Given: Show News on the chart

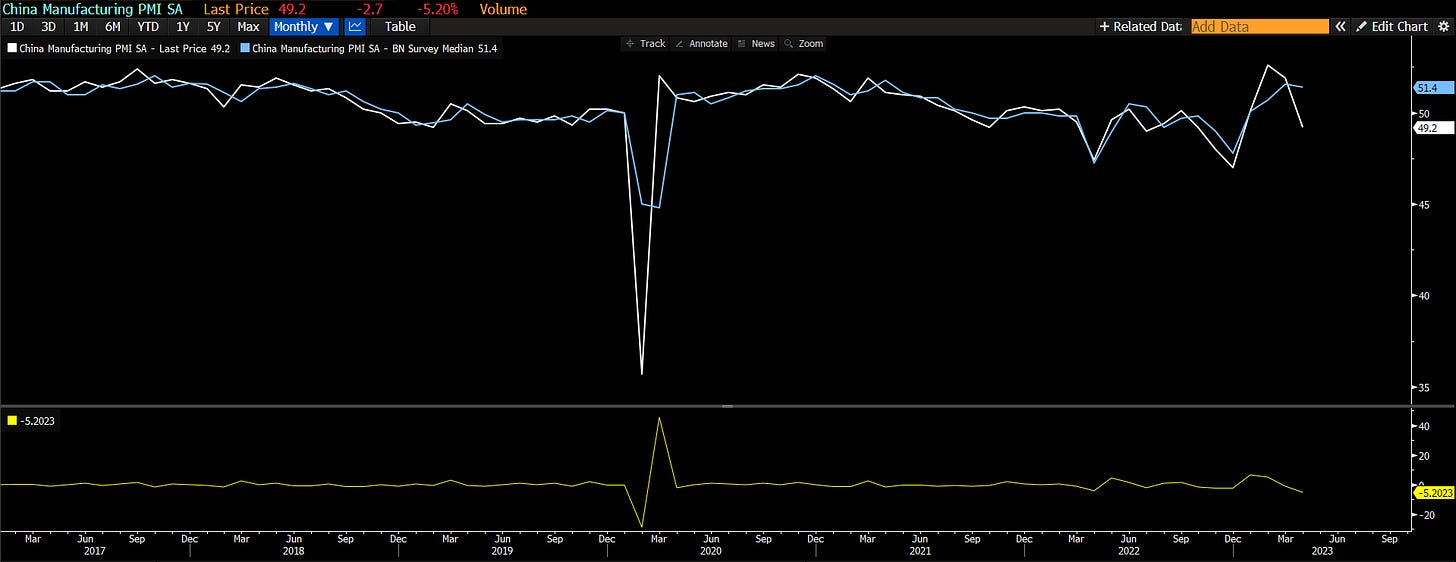Looking at the screenshot, I should (756, 44).
